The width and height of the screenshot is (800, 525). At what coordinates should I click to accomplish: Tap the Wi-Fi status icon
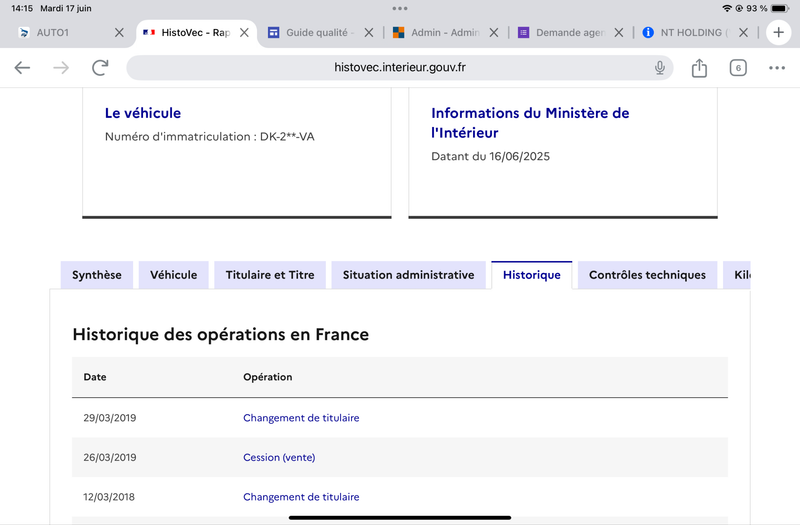[727, 8]
